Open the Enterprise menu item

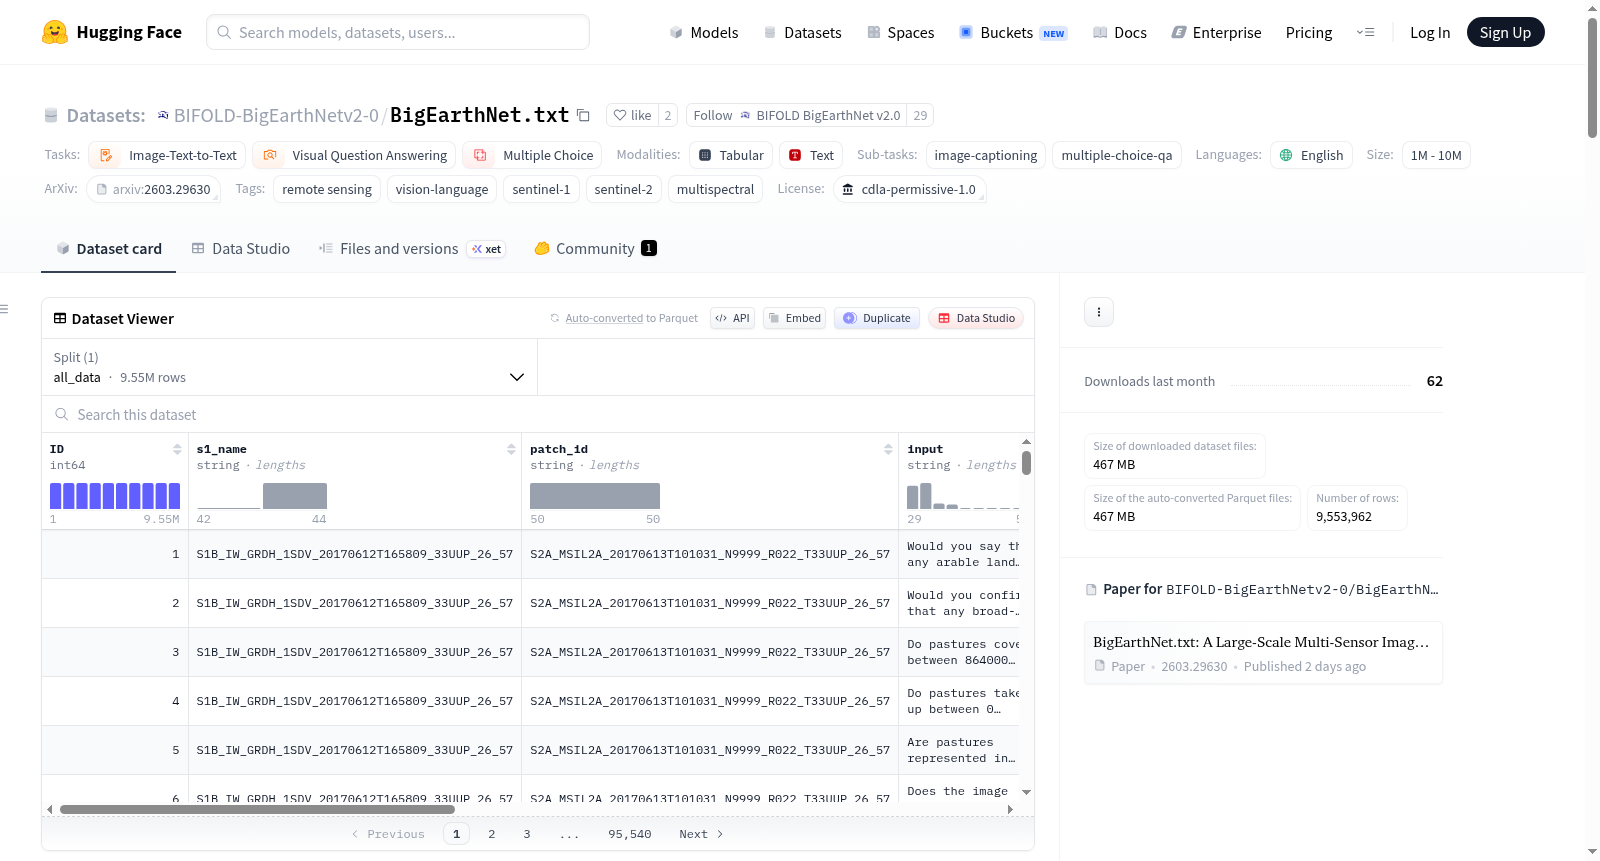pos(1216,32)
